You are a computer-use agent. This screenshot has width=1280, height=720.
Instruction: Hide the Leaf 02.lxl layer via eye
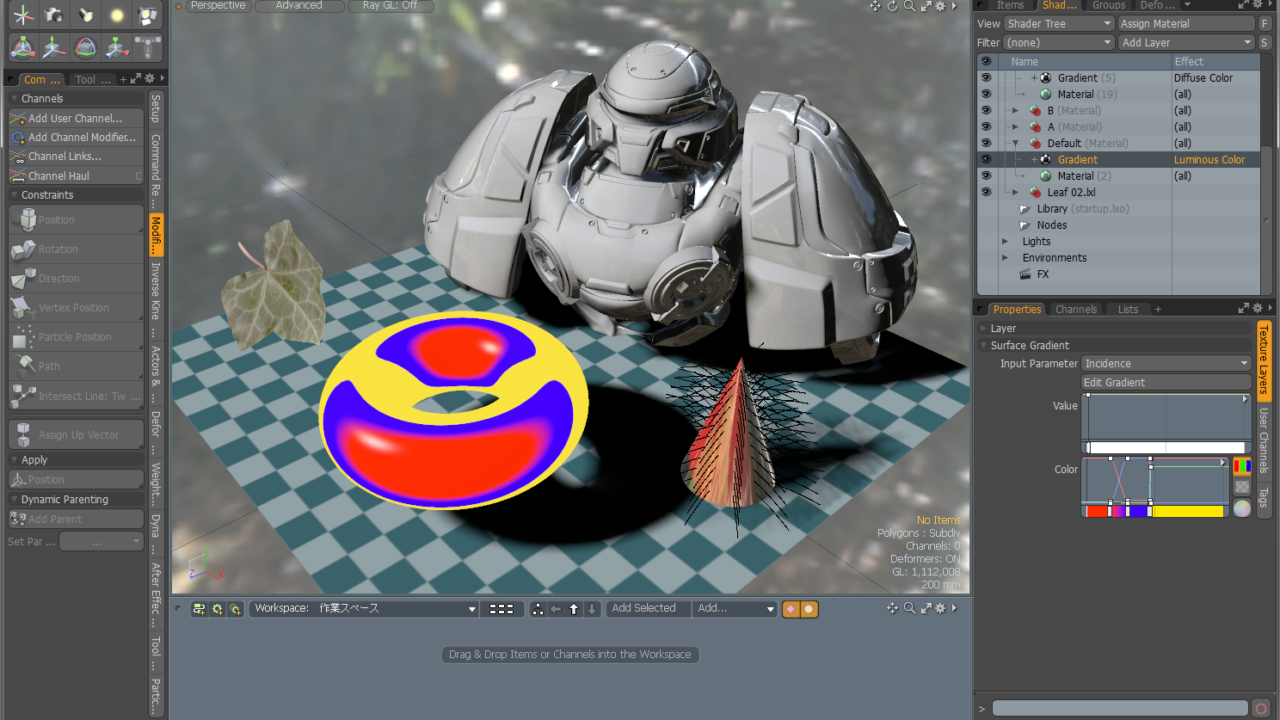(x=986, y=192)
